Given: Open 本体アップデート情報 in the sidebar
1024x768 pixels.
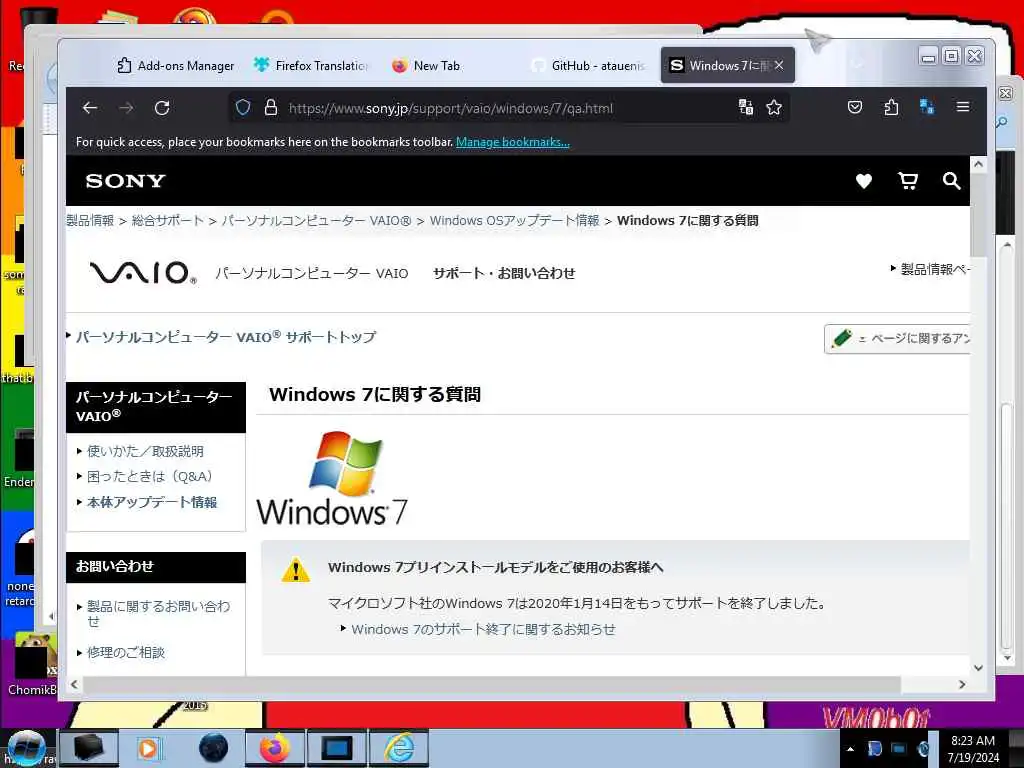Looking at the screenshot, I should [152, 502].
